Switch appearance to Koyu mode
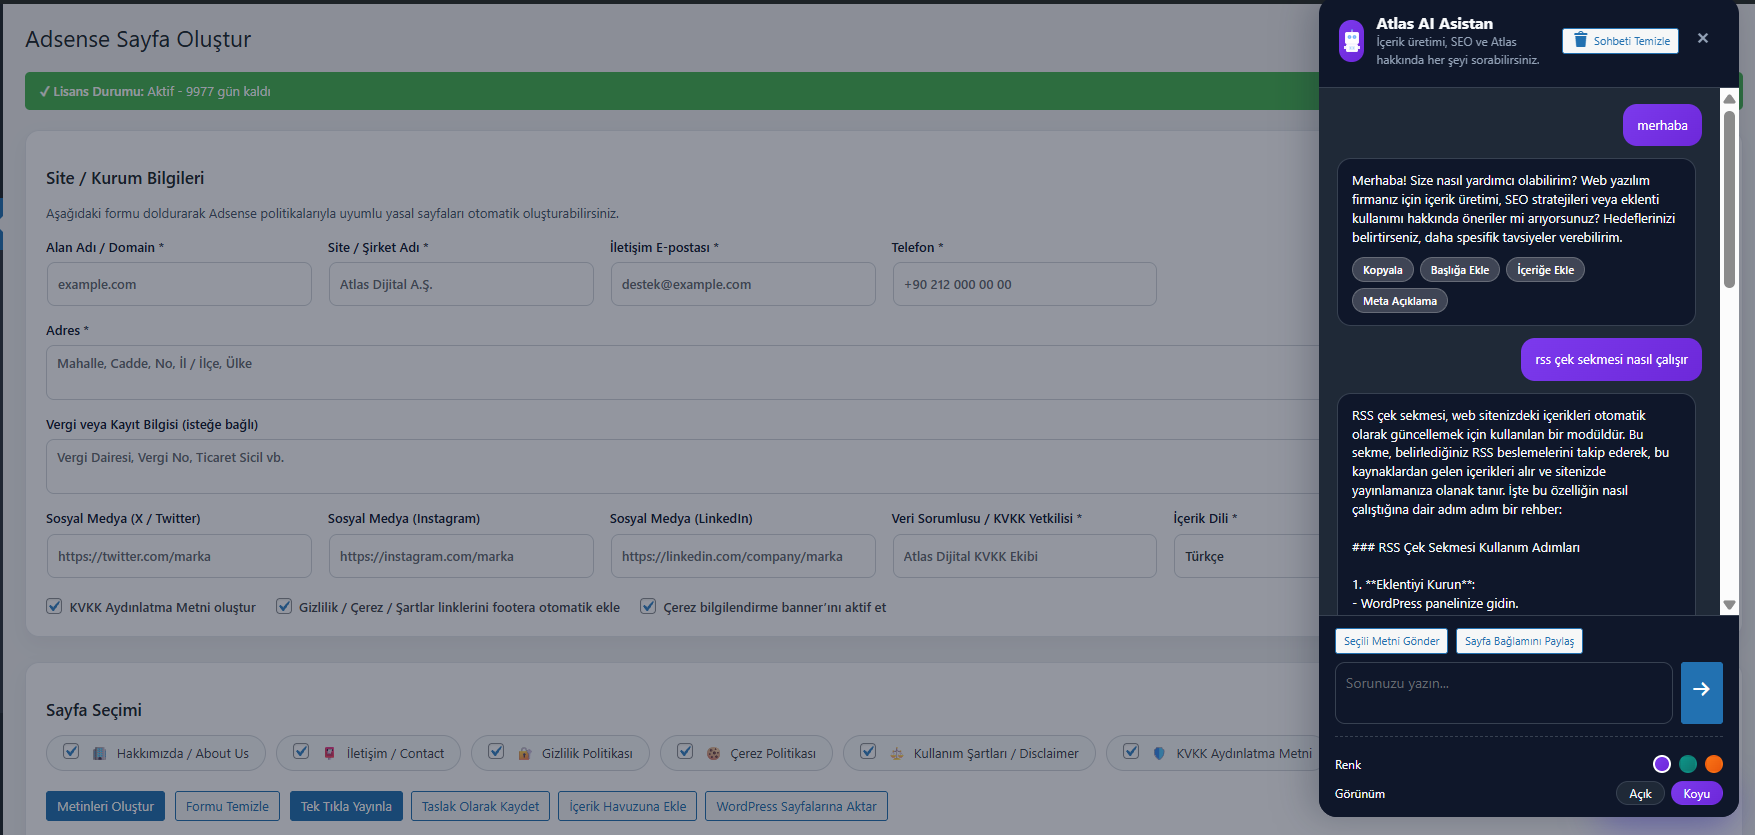 click(x=1697, y=793)
